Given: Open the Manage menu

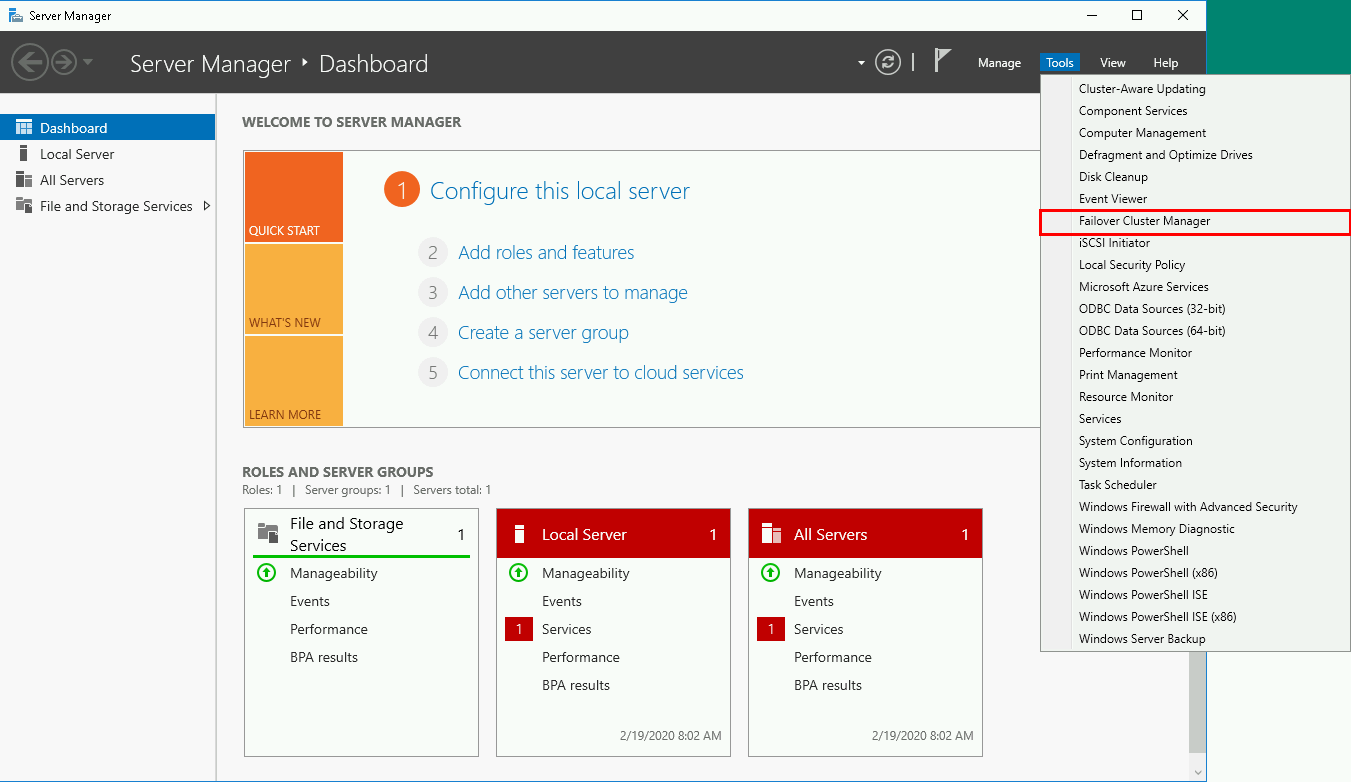Looking at the screenshot, I should (999, 63).
